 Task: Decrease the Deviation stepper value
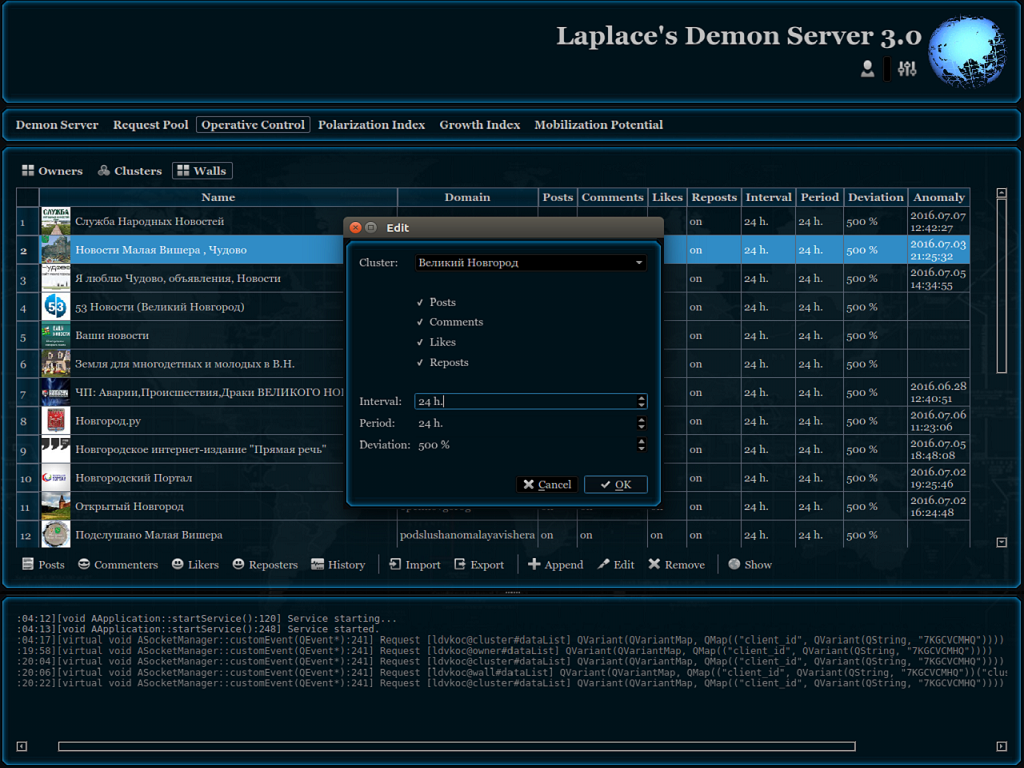point(641,448)
